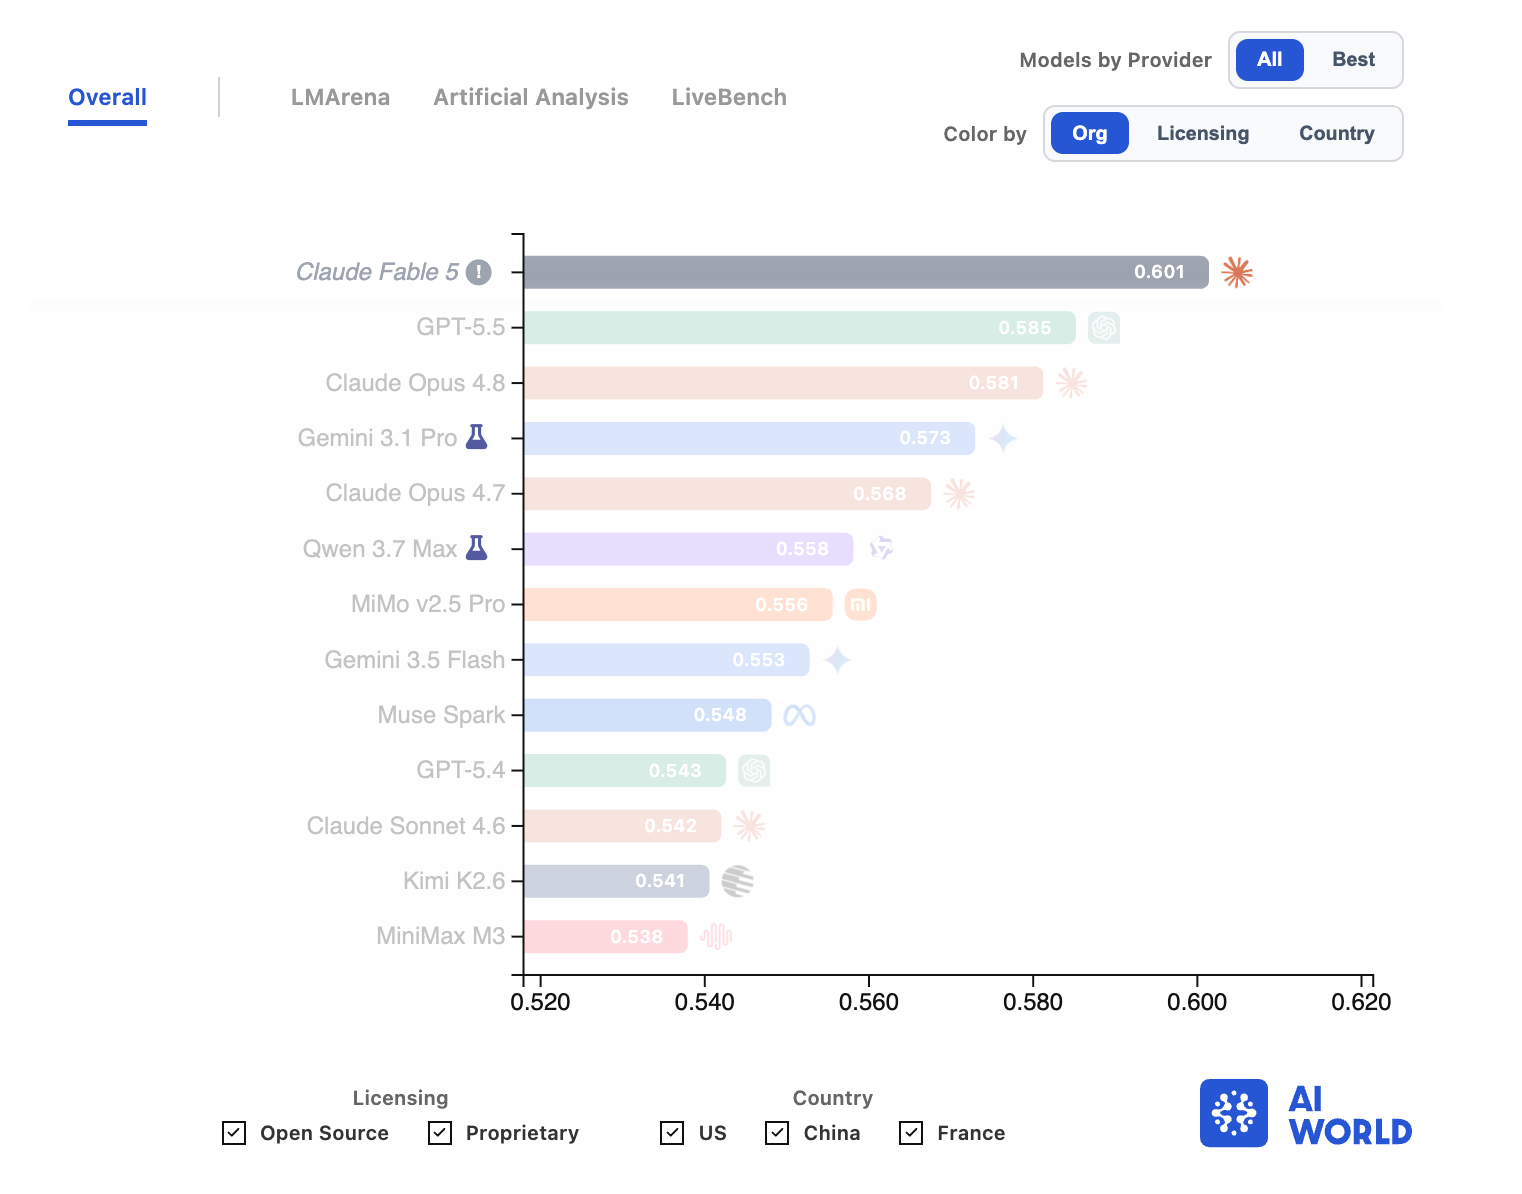This screenshot has width=1522, height=1194.
Task: Click the 0.542 score bar for Claude Sonnet 4.6
Action: tap(623, 826)
